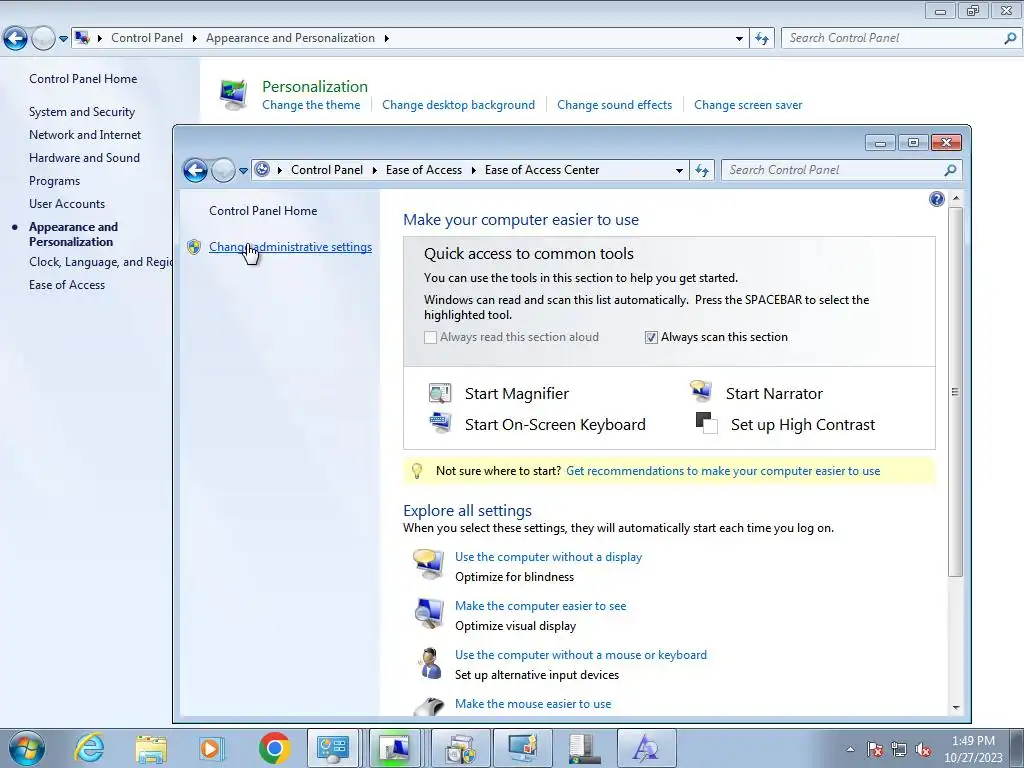Image resolution: width=1024 pixels, height=768 pixels.
Task: Click Change the theme link
Action: click(311, 105)
